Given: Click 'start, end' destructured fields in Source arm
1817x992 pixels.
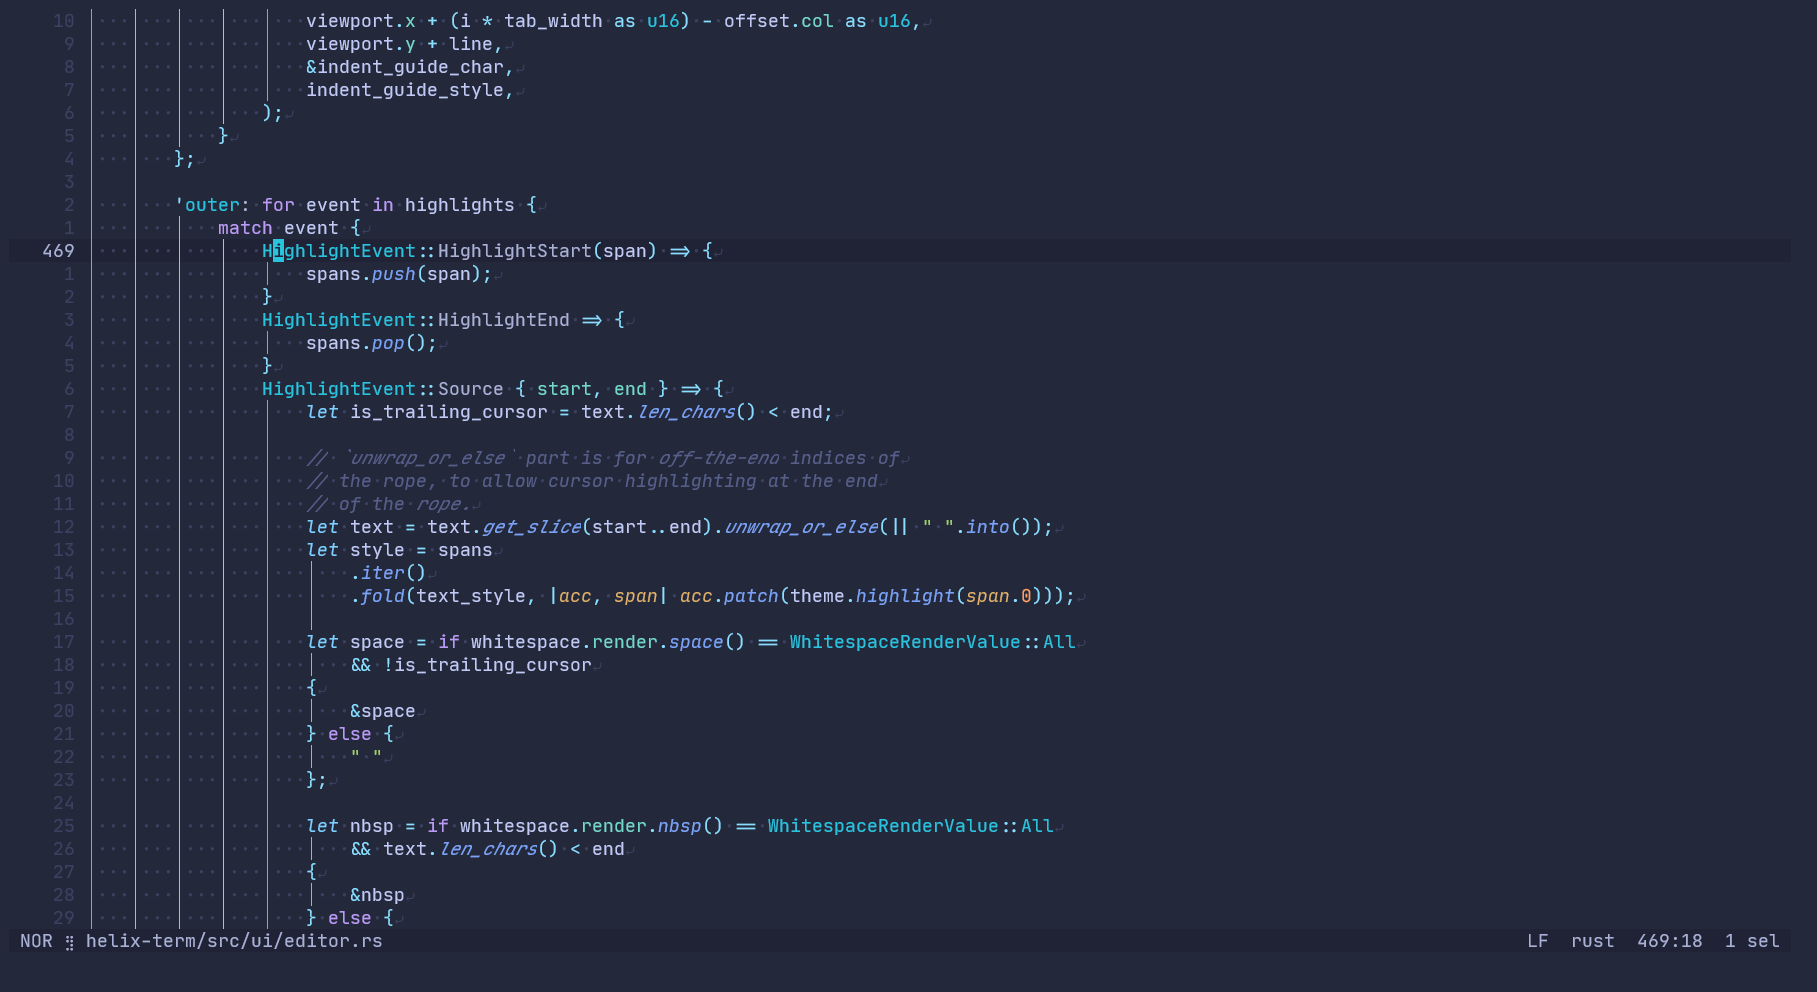Looking at the screenshot, I should coord(592,389).
